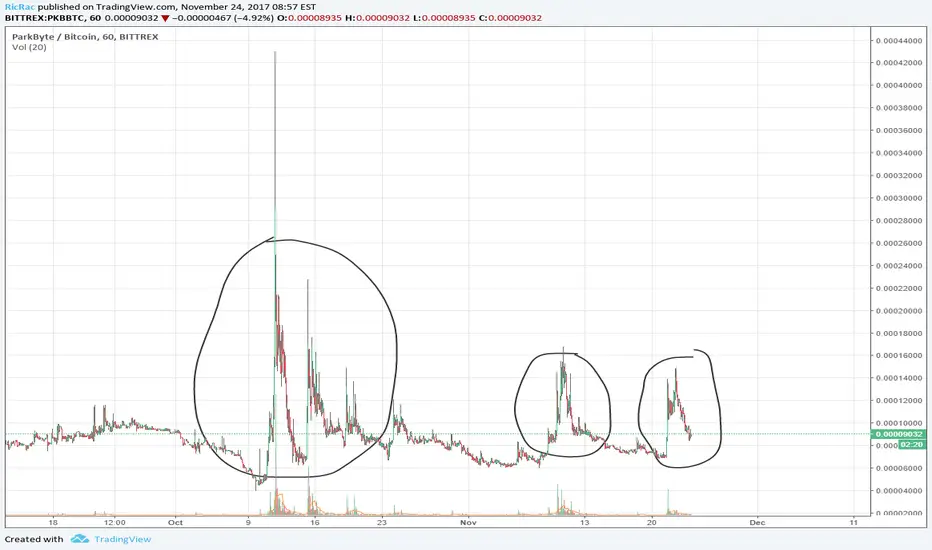932x550 pixels.
Task: Click the Created with caption text
Action: (x=34, y=539)
